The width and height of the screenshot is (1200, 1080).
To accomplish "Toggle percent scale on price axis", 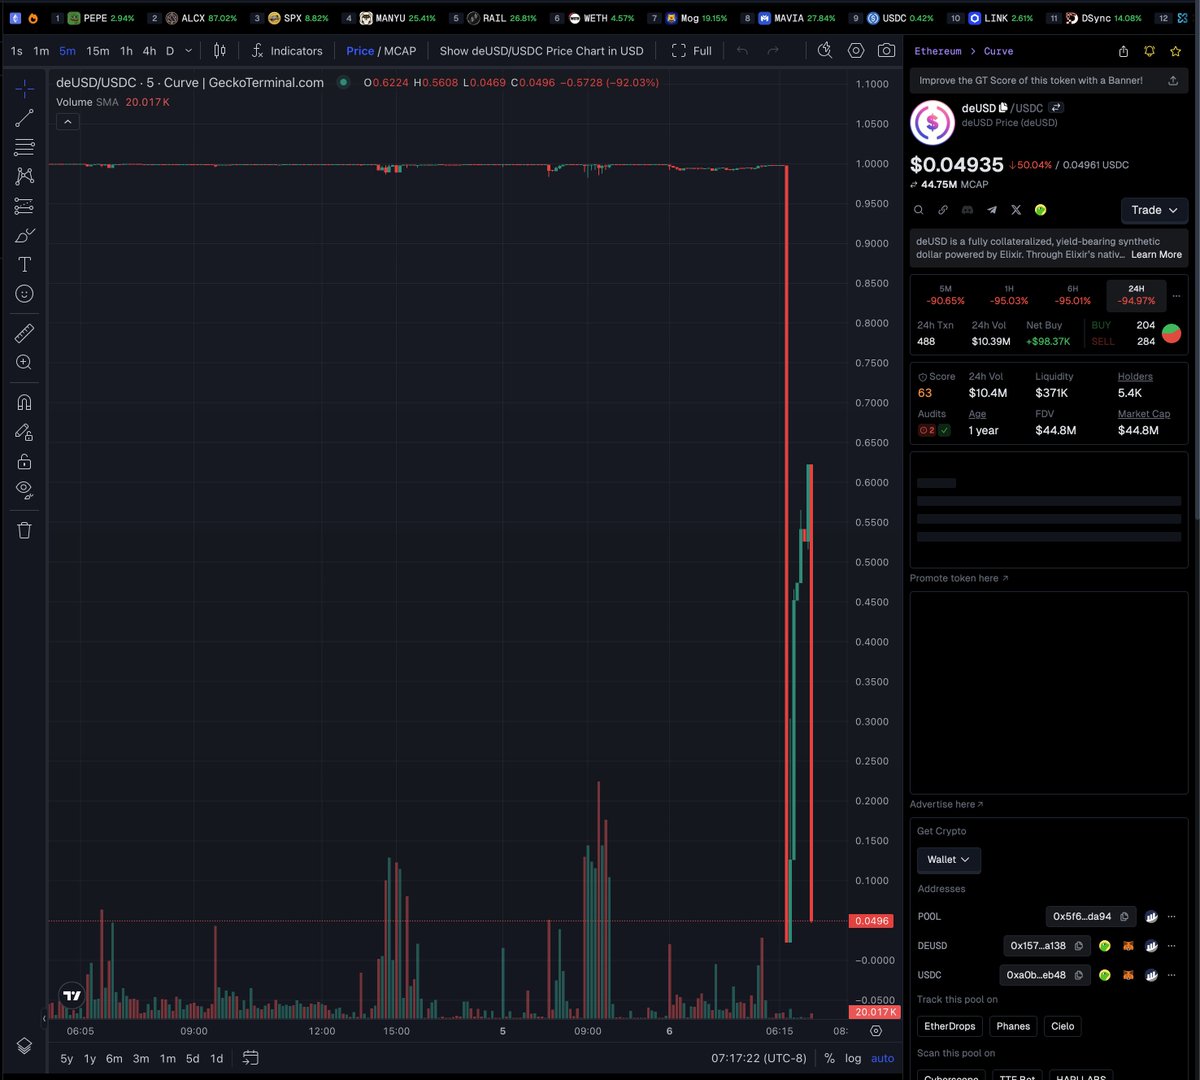I will click(829, 1058).
